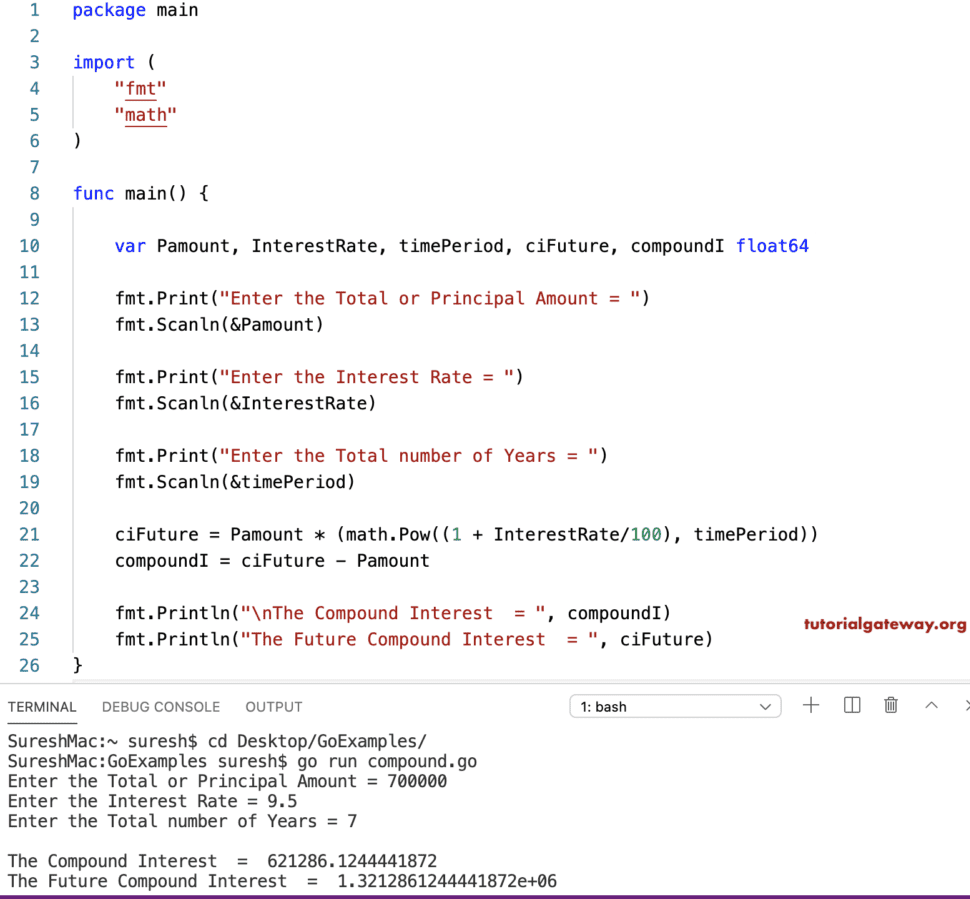This screenshot has height=899, width=970.
Task: Select the TERMINAL tab
Action: (x=42, y=707)
